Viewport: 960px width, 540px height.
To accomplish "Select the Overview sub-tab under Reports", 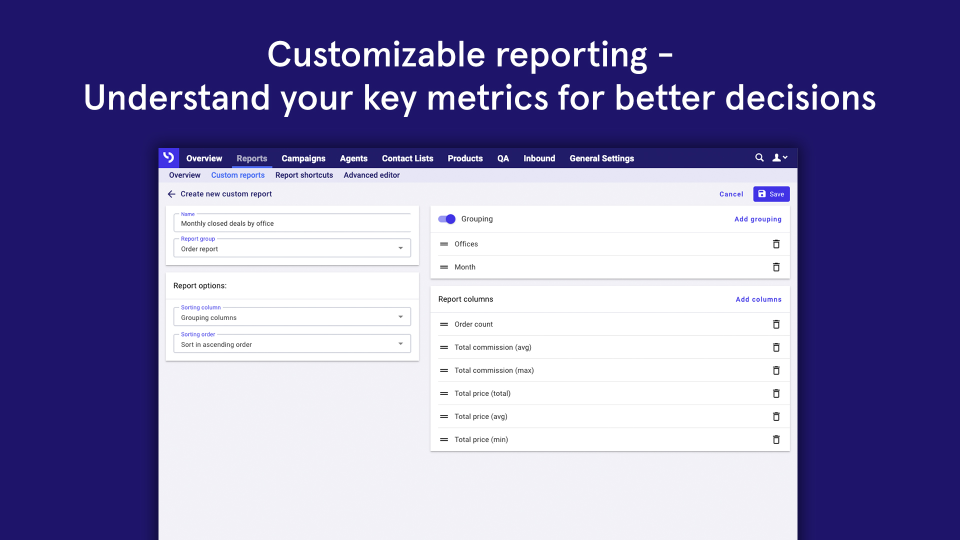I will (184, 175).
